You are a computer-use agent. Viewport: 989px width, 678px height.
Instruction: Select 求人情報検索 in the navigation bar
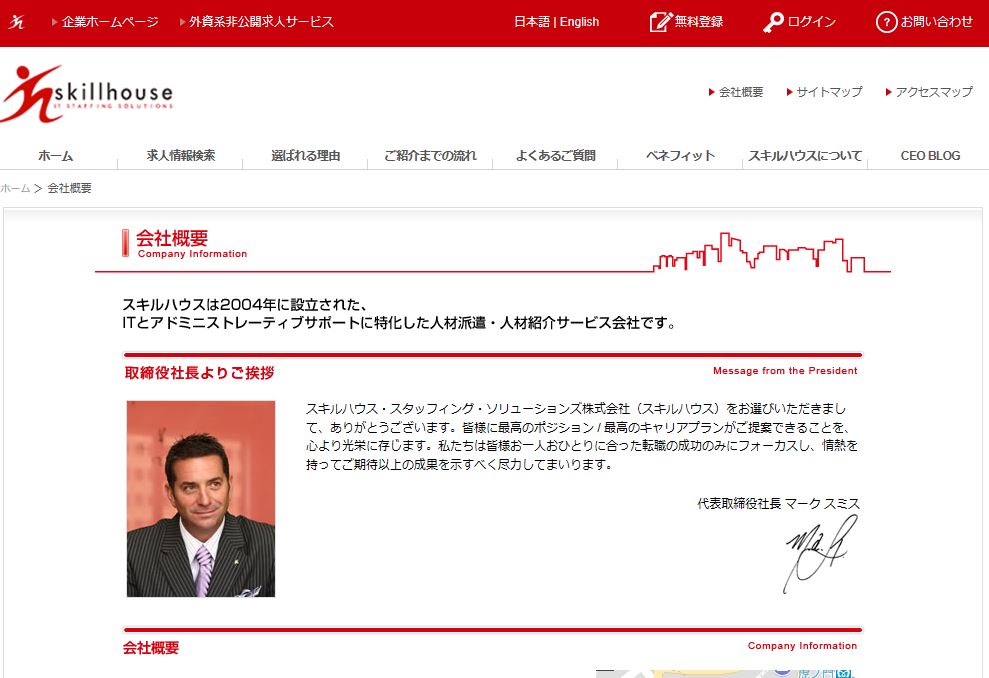(180, 155)
